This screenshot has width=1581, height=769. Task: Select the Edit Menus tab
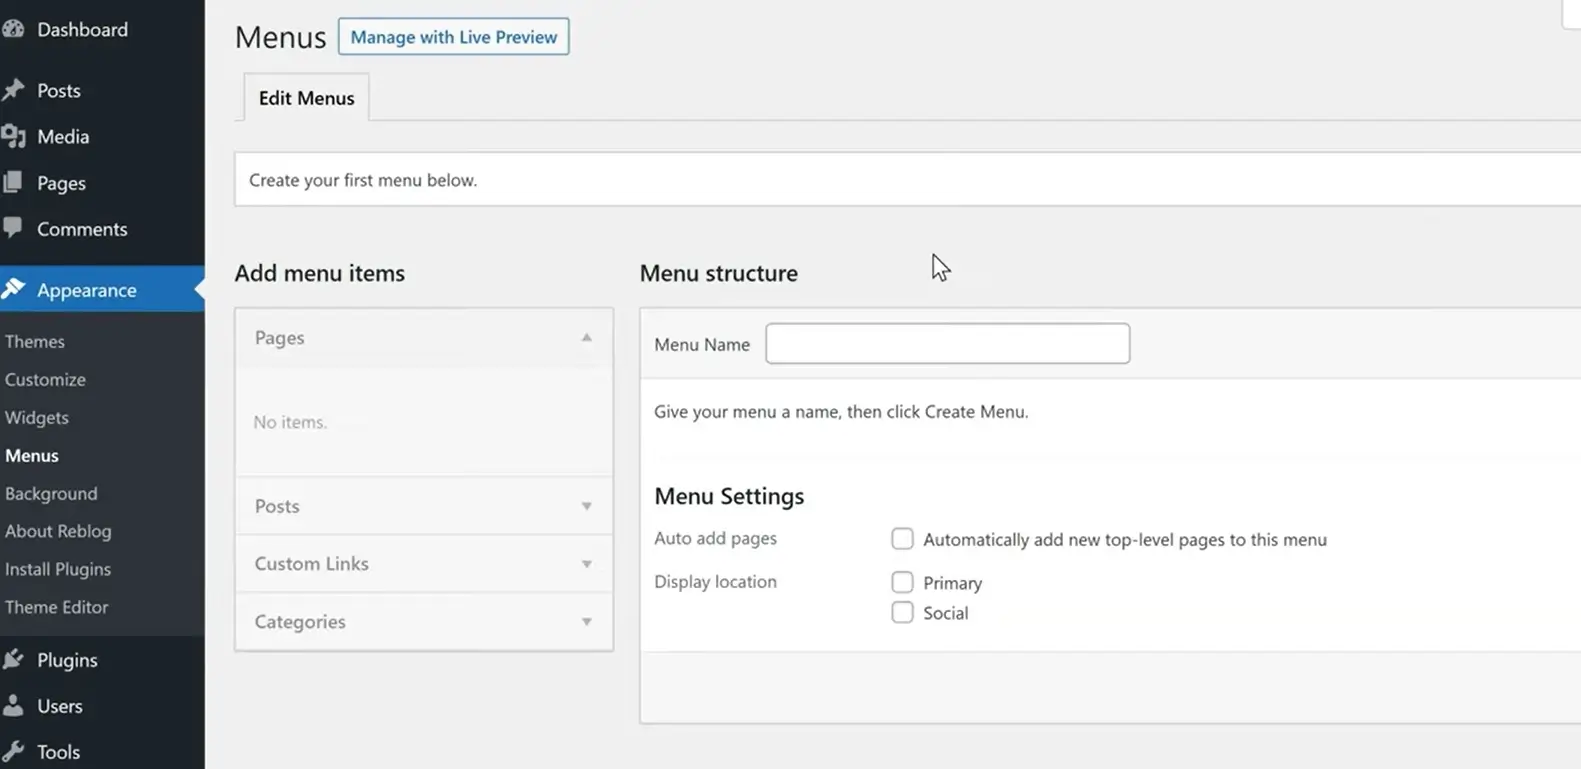click(x=306, y=98)
